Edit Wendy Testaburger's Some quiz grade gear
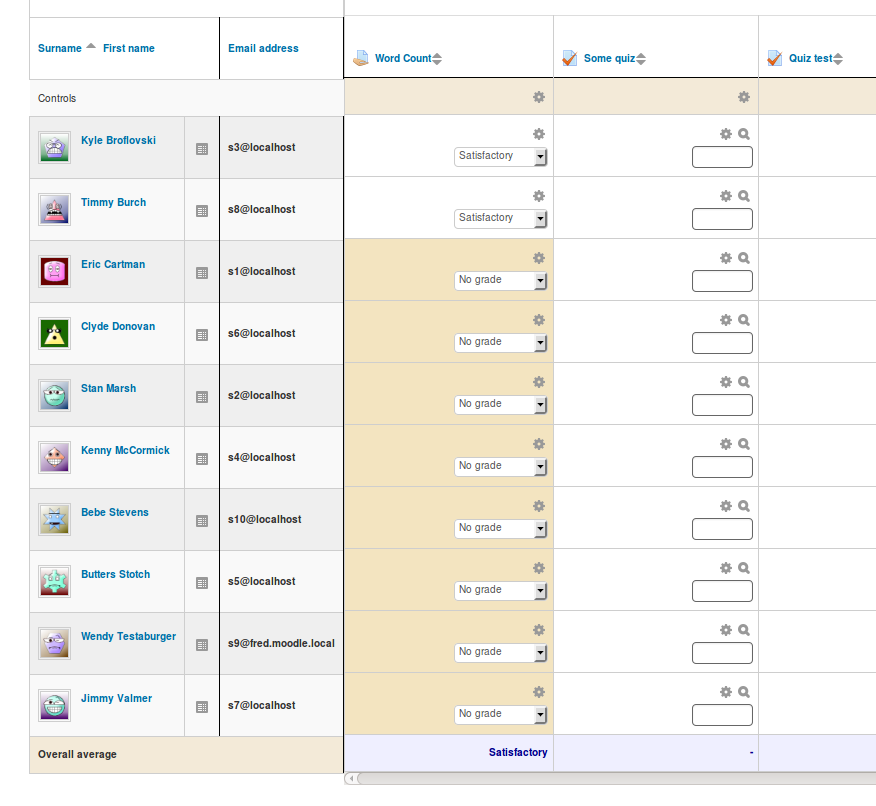 tap(726, 630)
